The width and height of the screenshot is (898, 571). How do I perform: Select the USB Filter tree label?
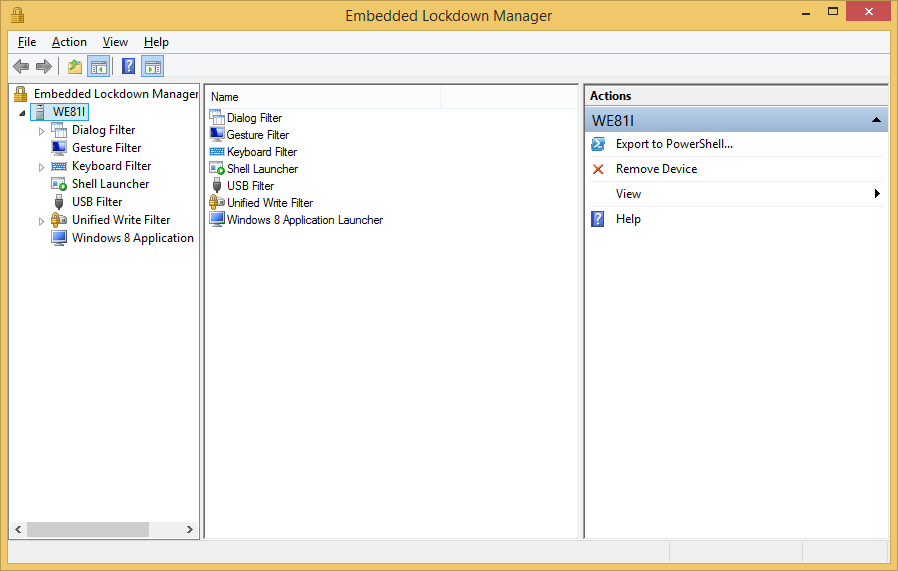(x=97, y=202)
